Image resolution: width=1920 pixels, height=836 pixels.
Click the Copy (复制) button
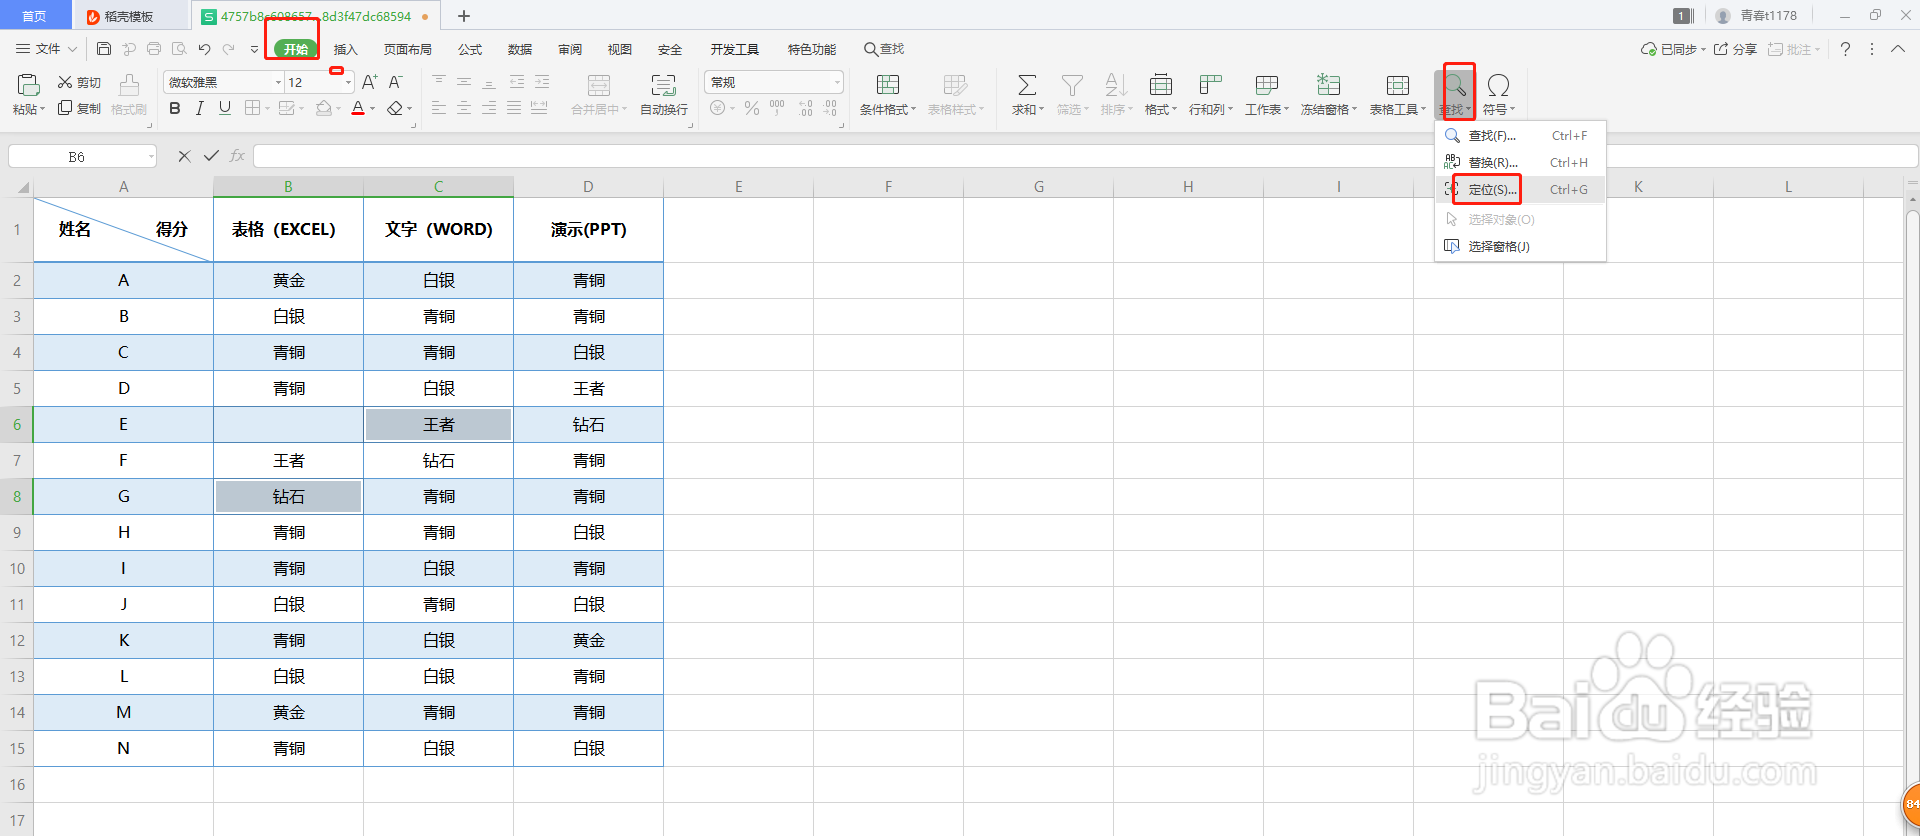point(79,108)
